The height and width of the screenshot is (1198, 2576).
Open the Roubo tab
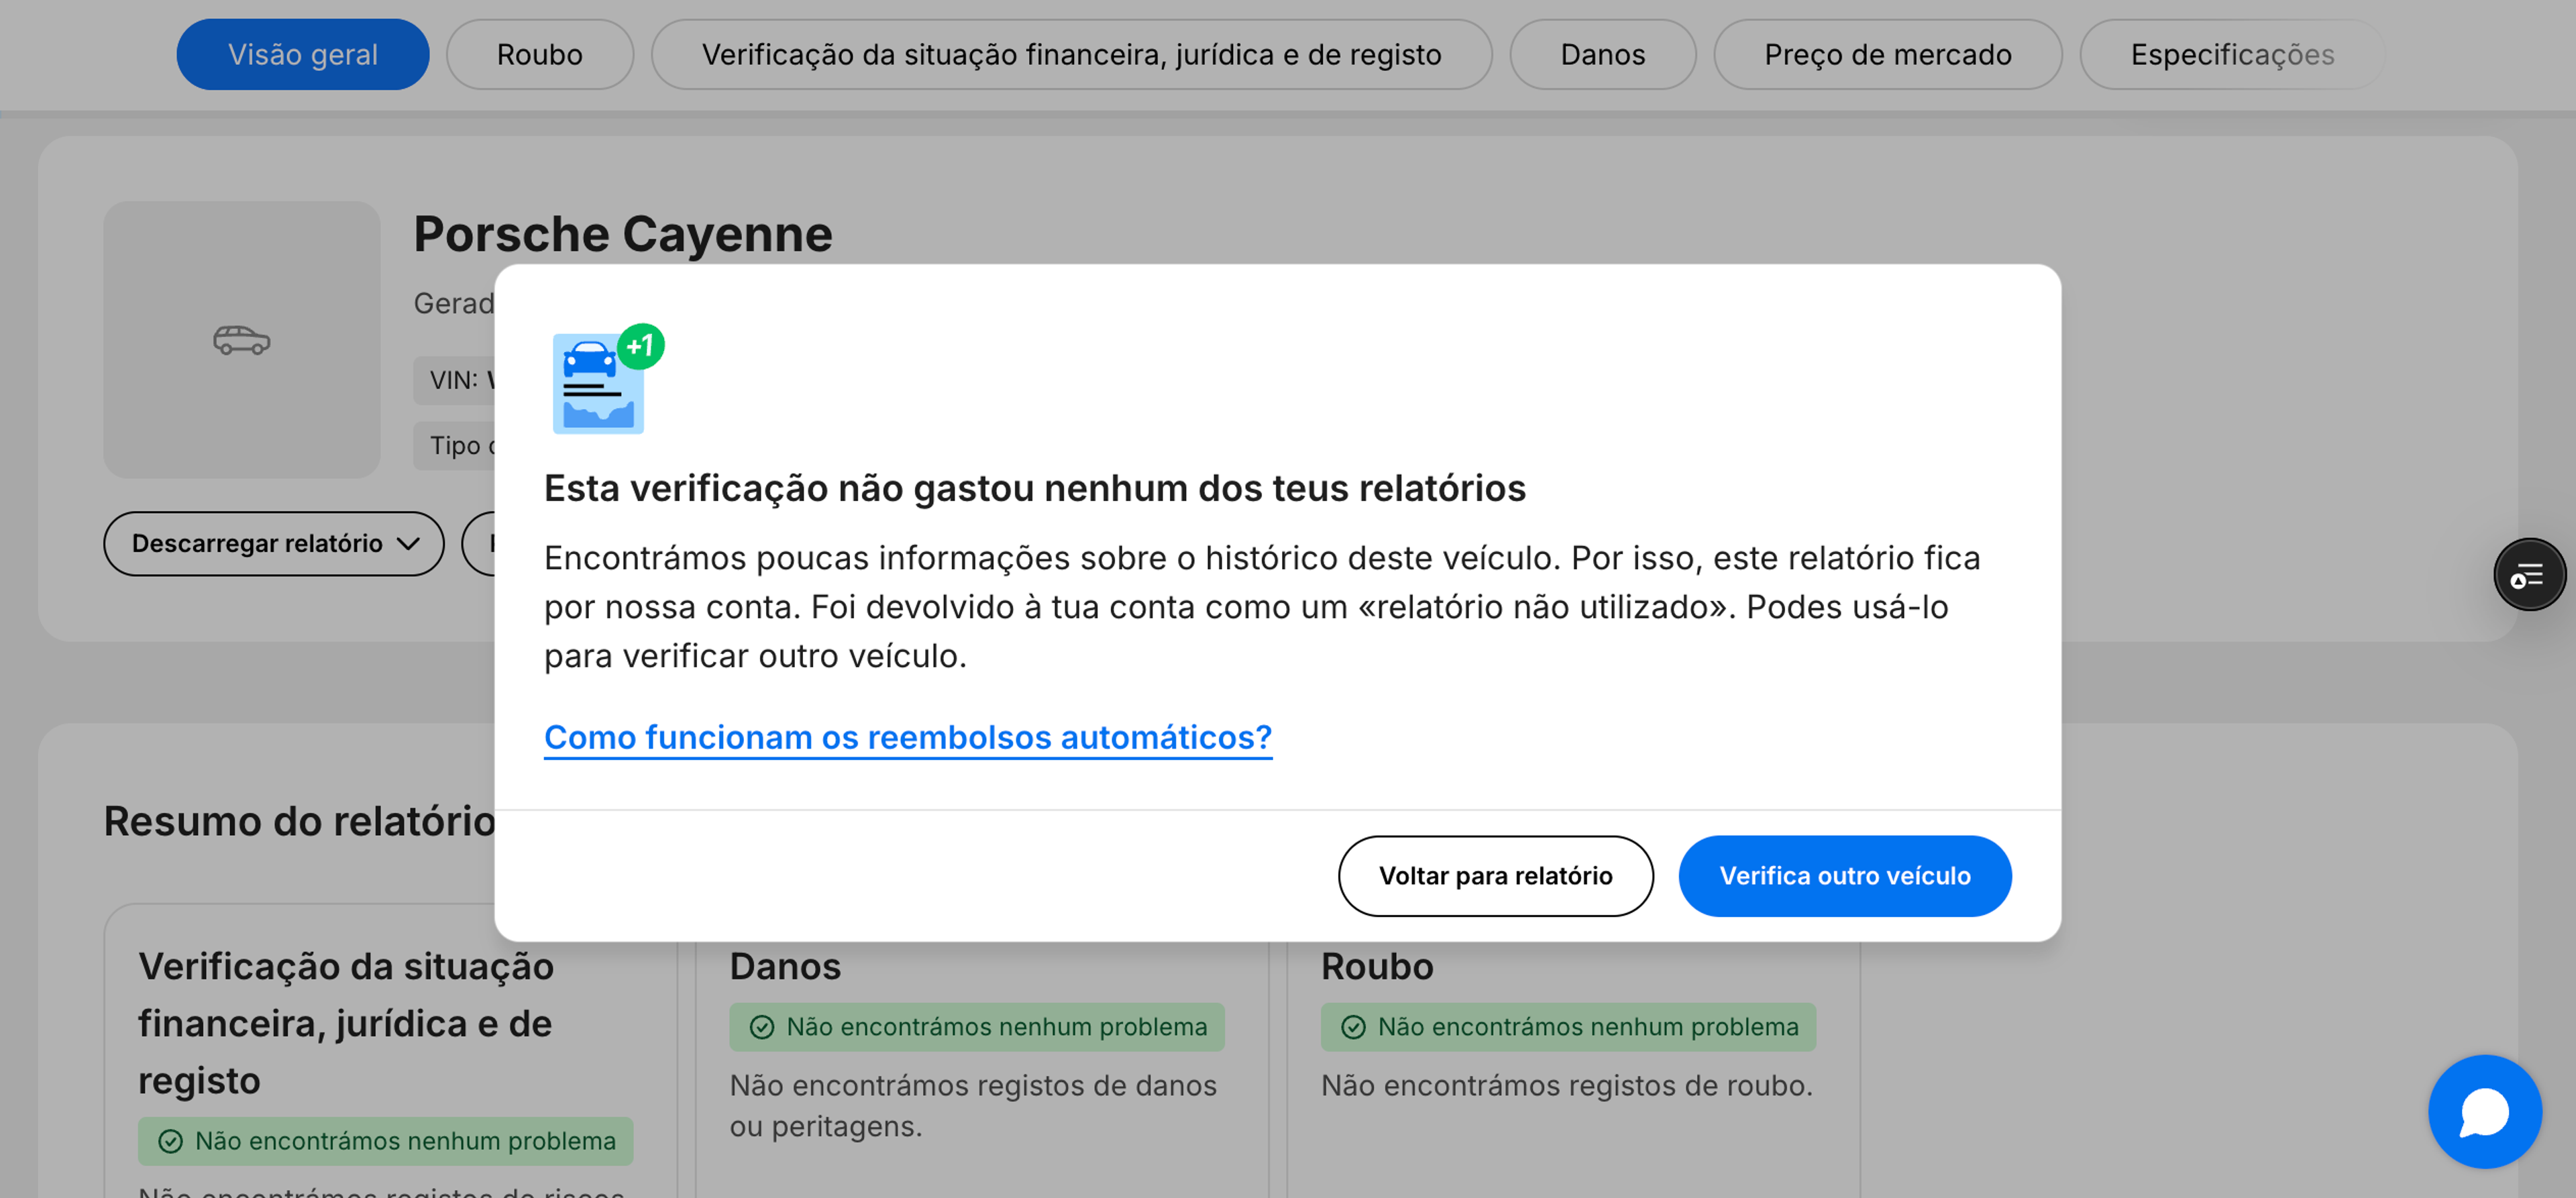tap(540, 54)
